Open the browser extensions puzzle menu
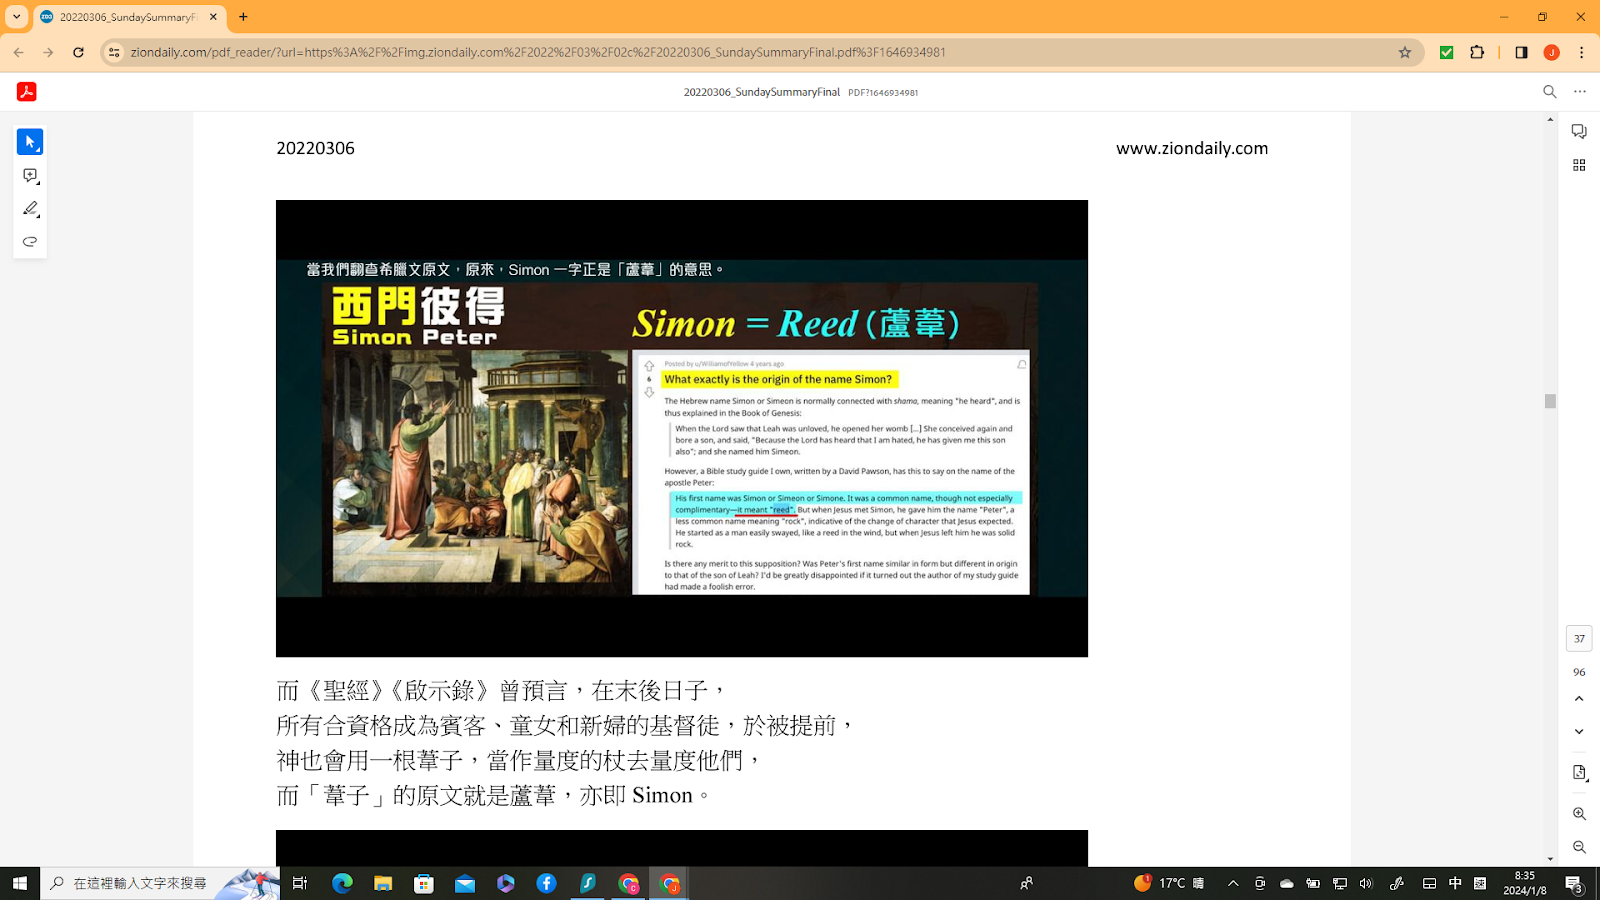Viewport: 1600px width, 900px height. coord(1477,52)
